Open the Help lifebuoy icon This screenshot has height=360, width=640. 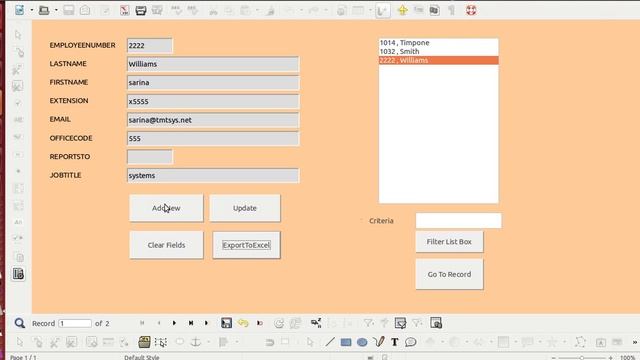[x=471, y=10]
